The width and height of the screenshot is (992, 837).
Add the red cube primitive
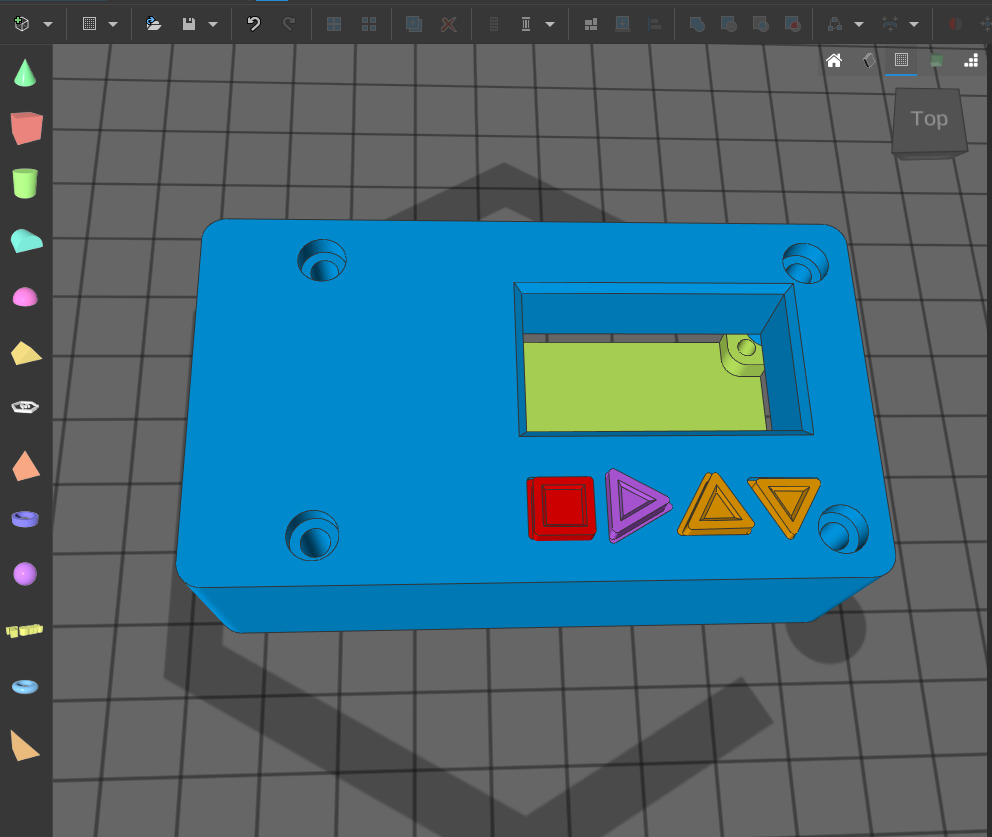point(27,128)
